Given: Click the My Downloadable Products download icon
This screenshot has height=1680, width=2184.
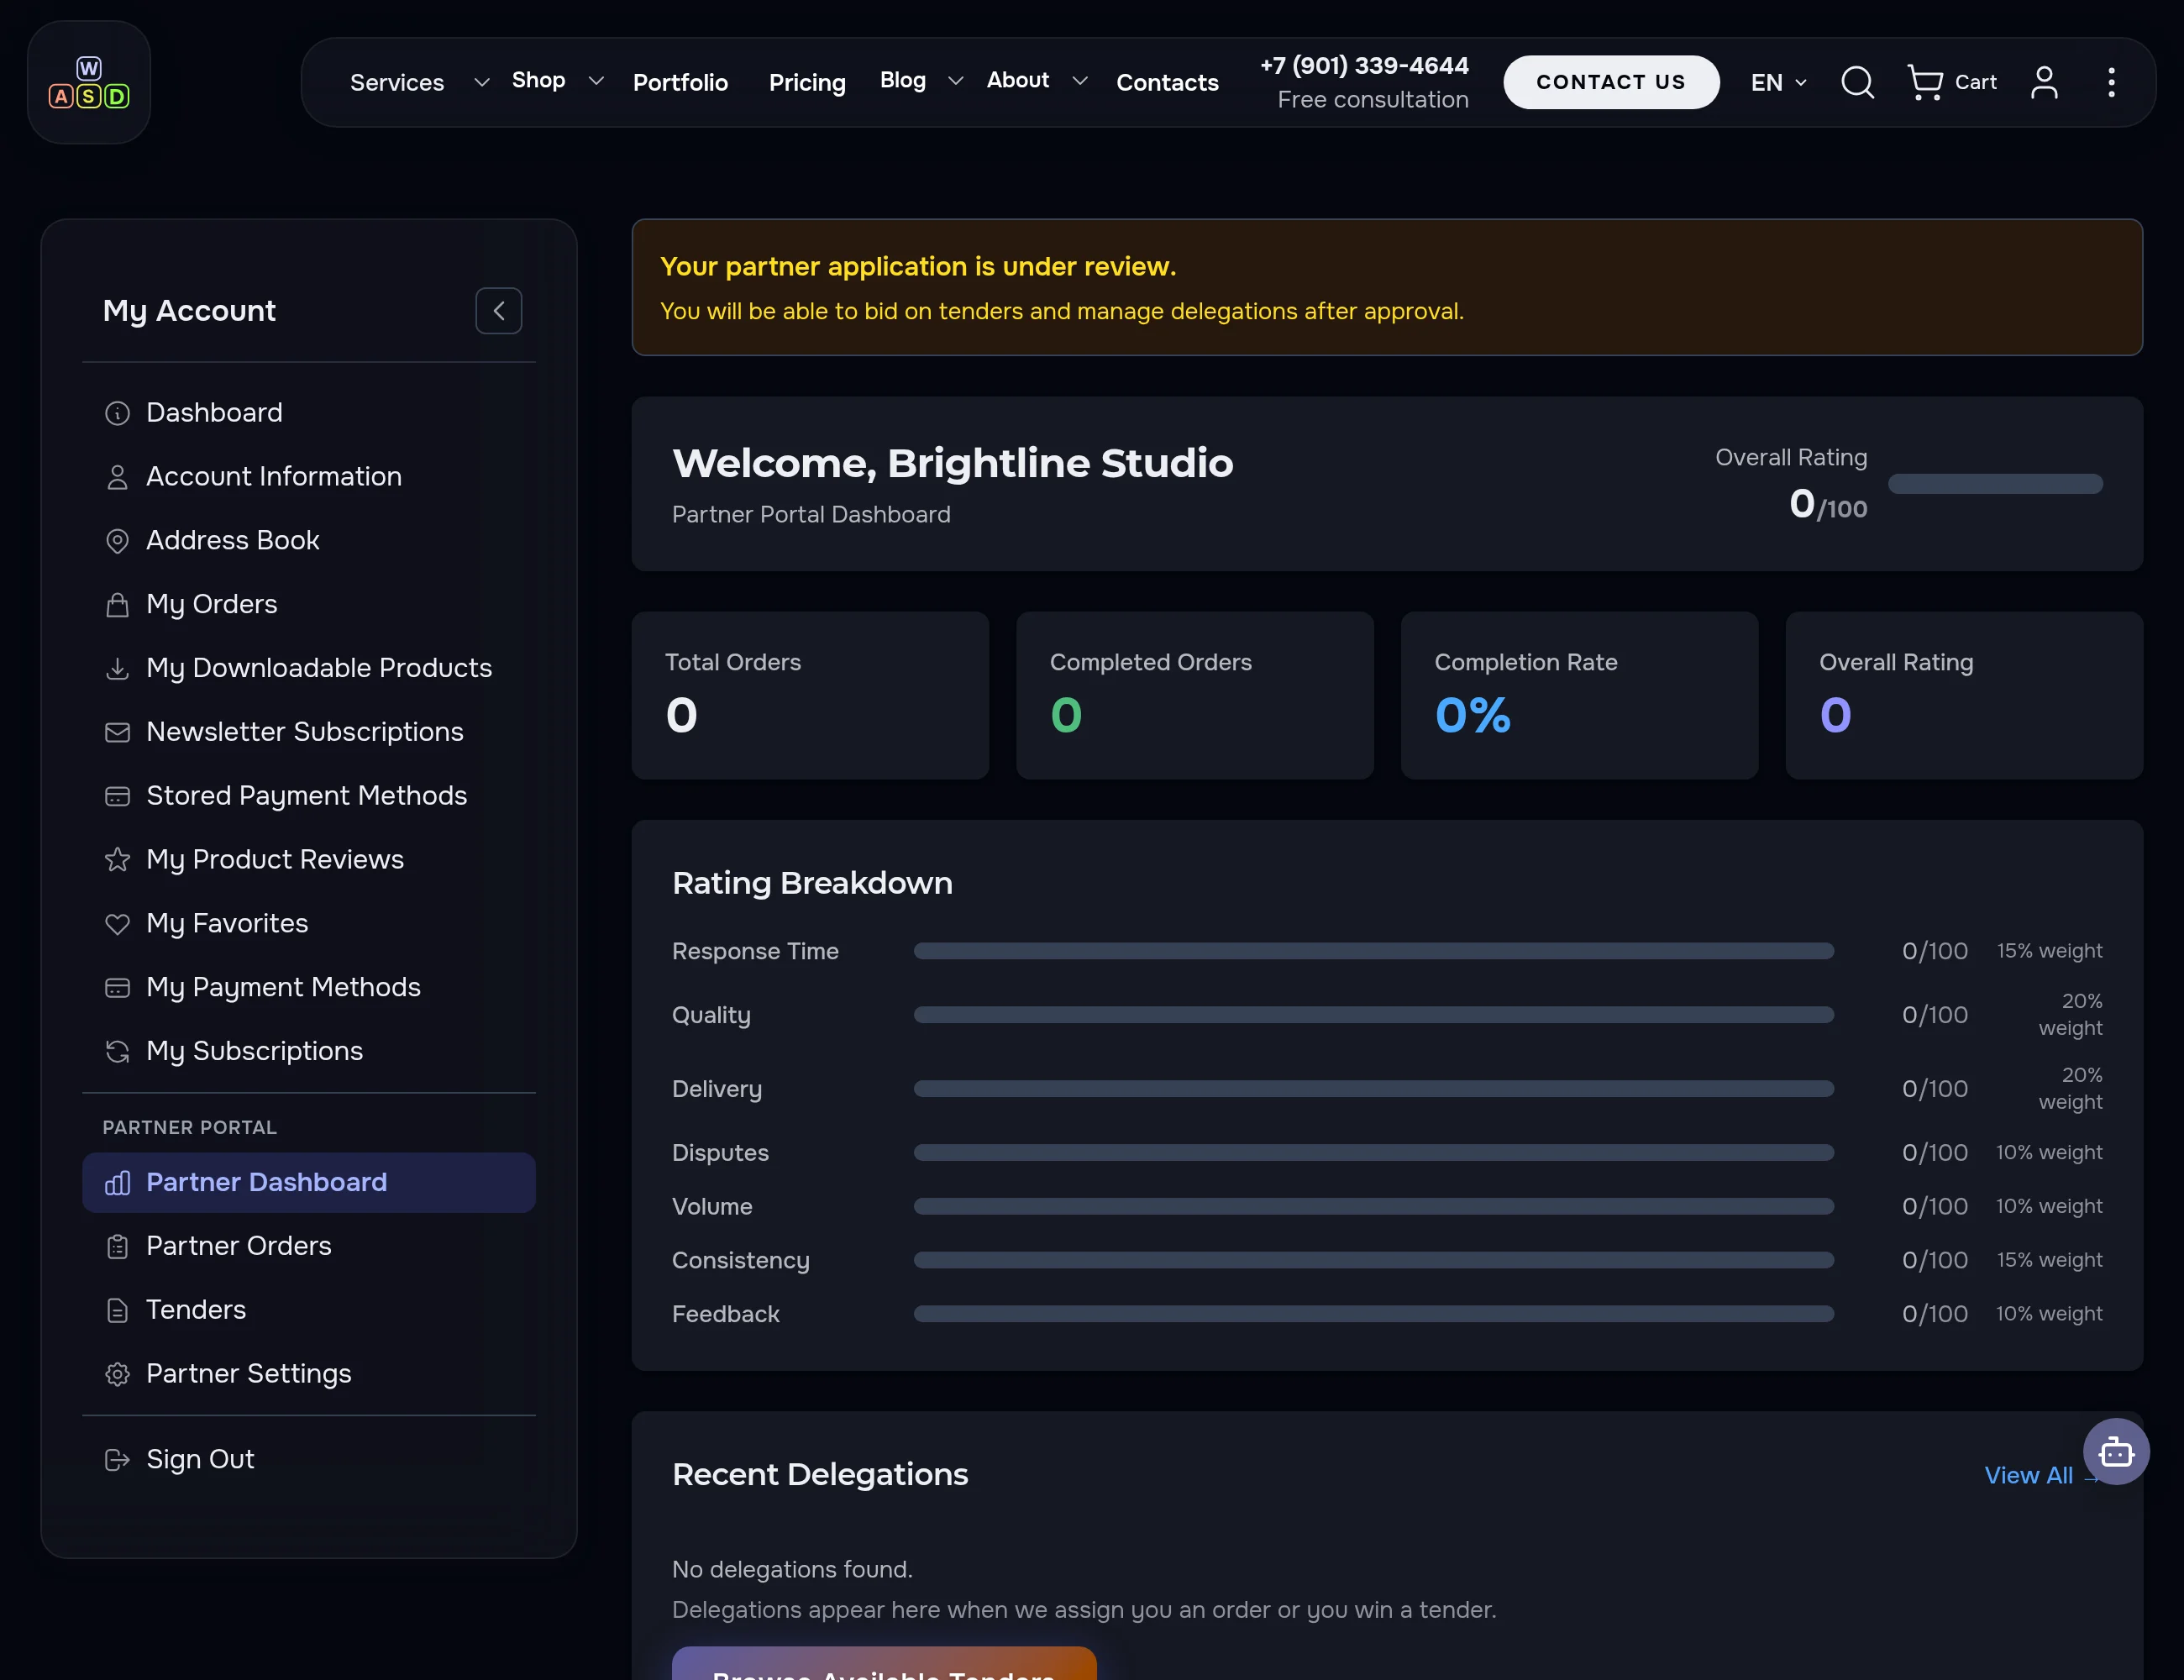Looking at the screenshot, I should (117, 668).
